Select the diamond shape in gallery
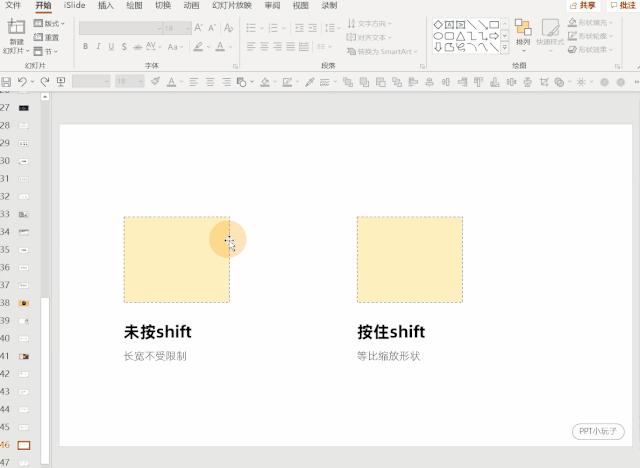 click(438, 24)
